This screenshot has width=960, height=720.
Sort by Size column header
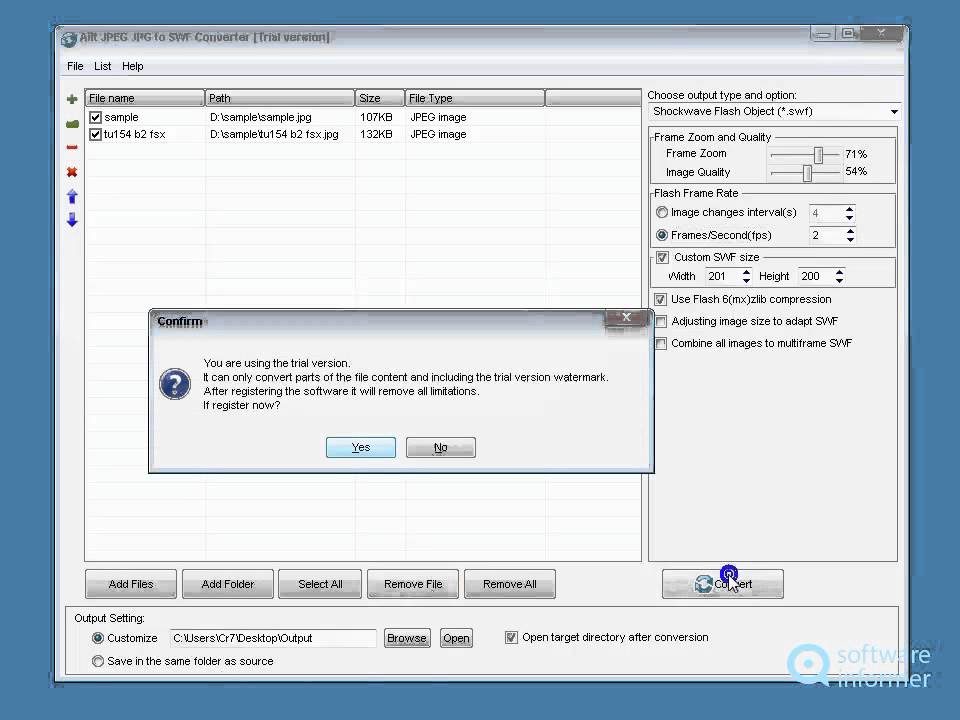click(x=380, y=98)
